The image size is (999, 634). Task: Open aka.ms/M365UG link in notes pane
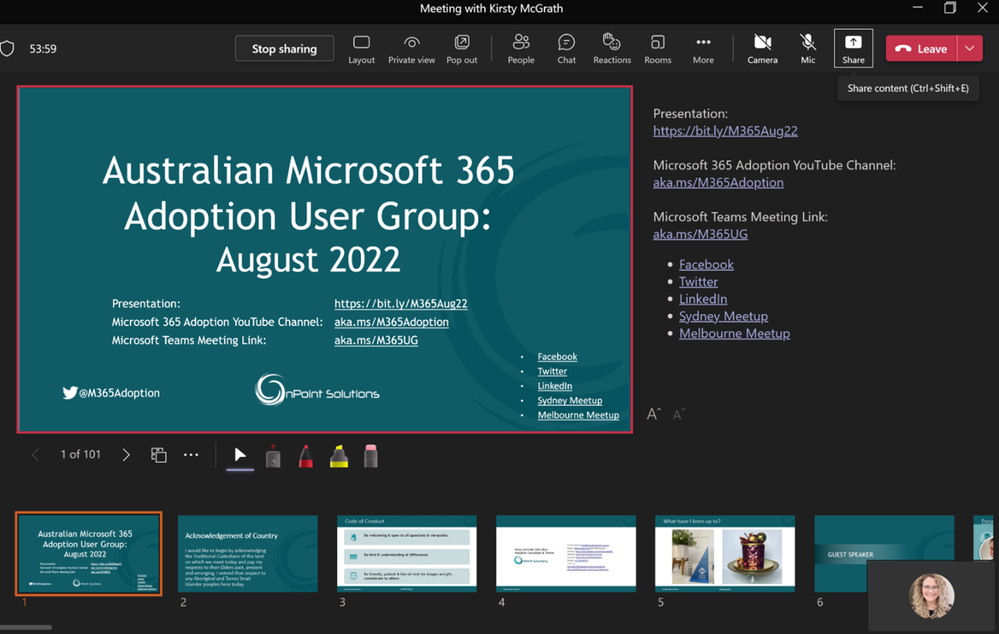click(x=700, y=234)
